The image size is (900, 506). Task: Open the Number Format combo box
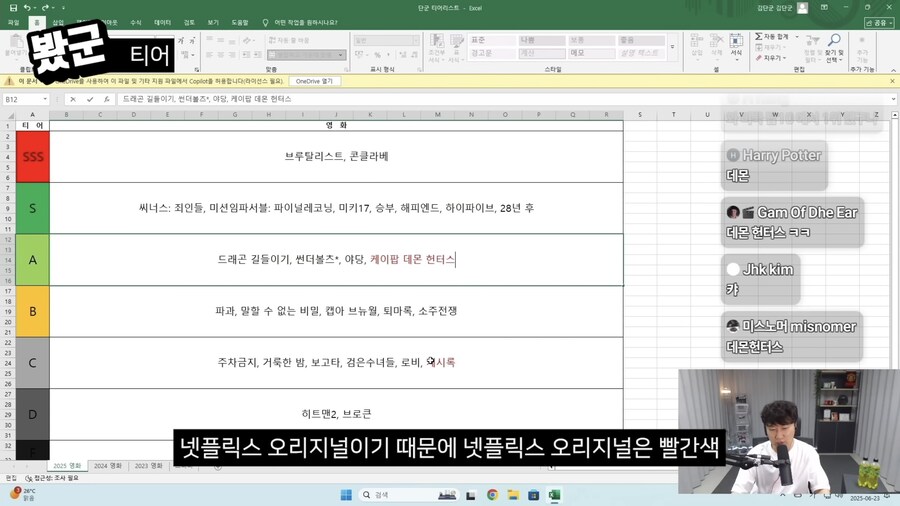tap(386, 40)
